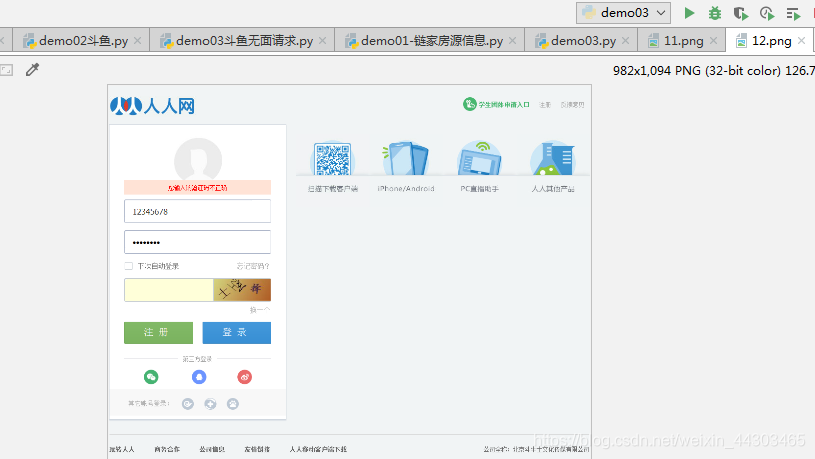815x459 pixels.
Task: Close the 12.png tab
Action: tap(801, 41)
